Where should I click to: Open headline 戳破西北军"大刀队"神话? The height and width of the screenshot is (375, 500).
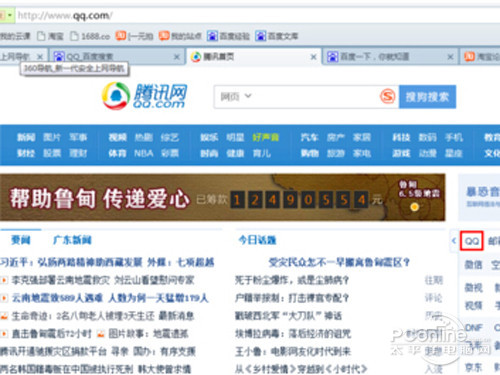[x=288, y=316]
